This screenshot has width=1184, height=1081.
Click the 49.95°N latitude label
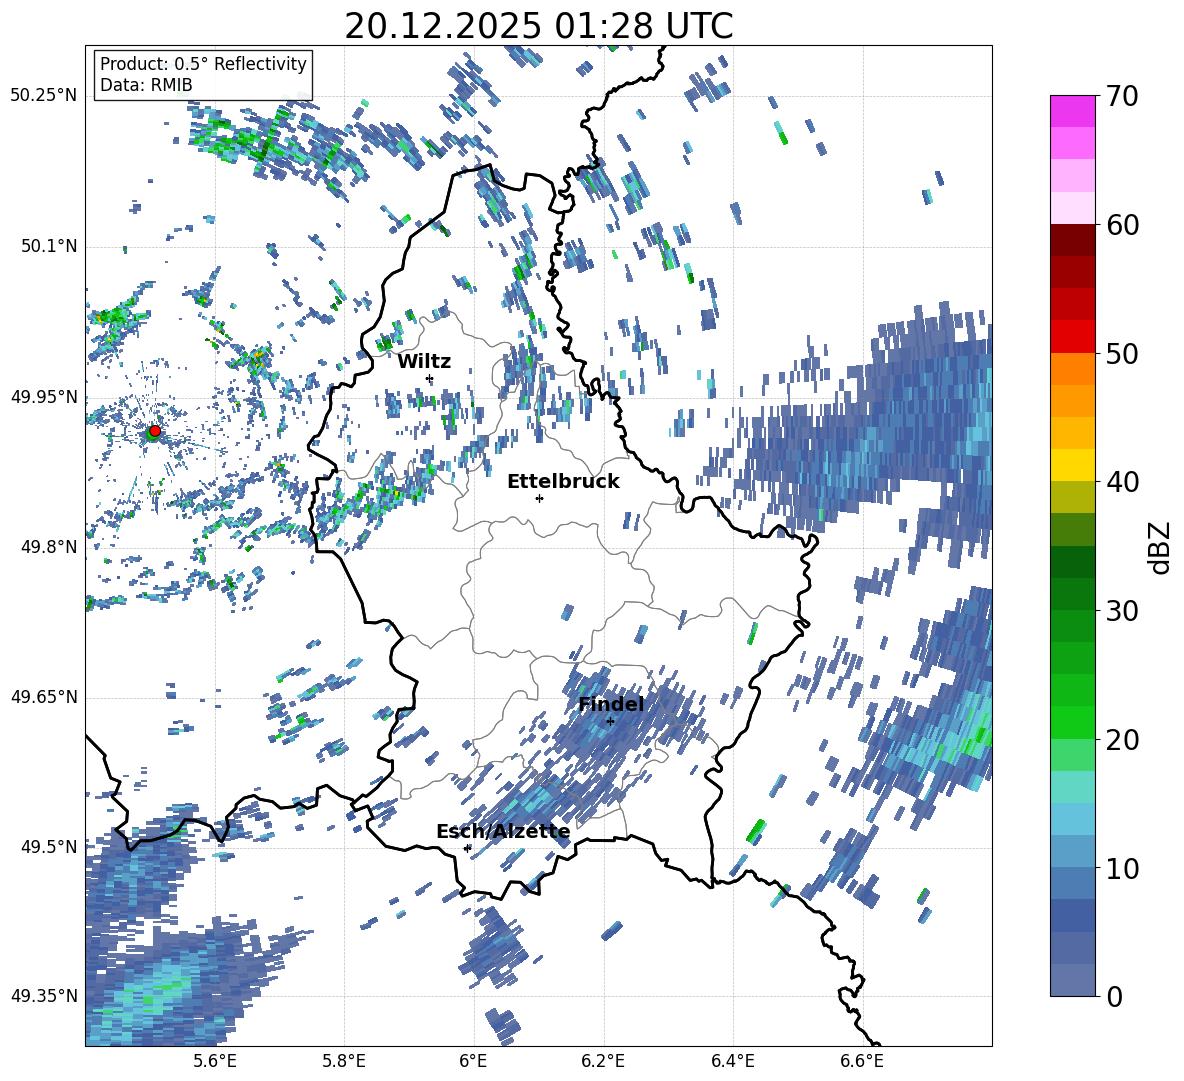(44, 396)
